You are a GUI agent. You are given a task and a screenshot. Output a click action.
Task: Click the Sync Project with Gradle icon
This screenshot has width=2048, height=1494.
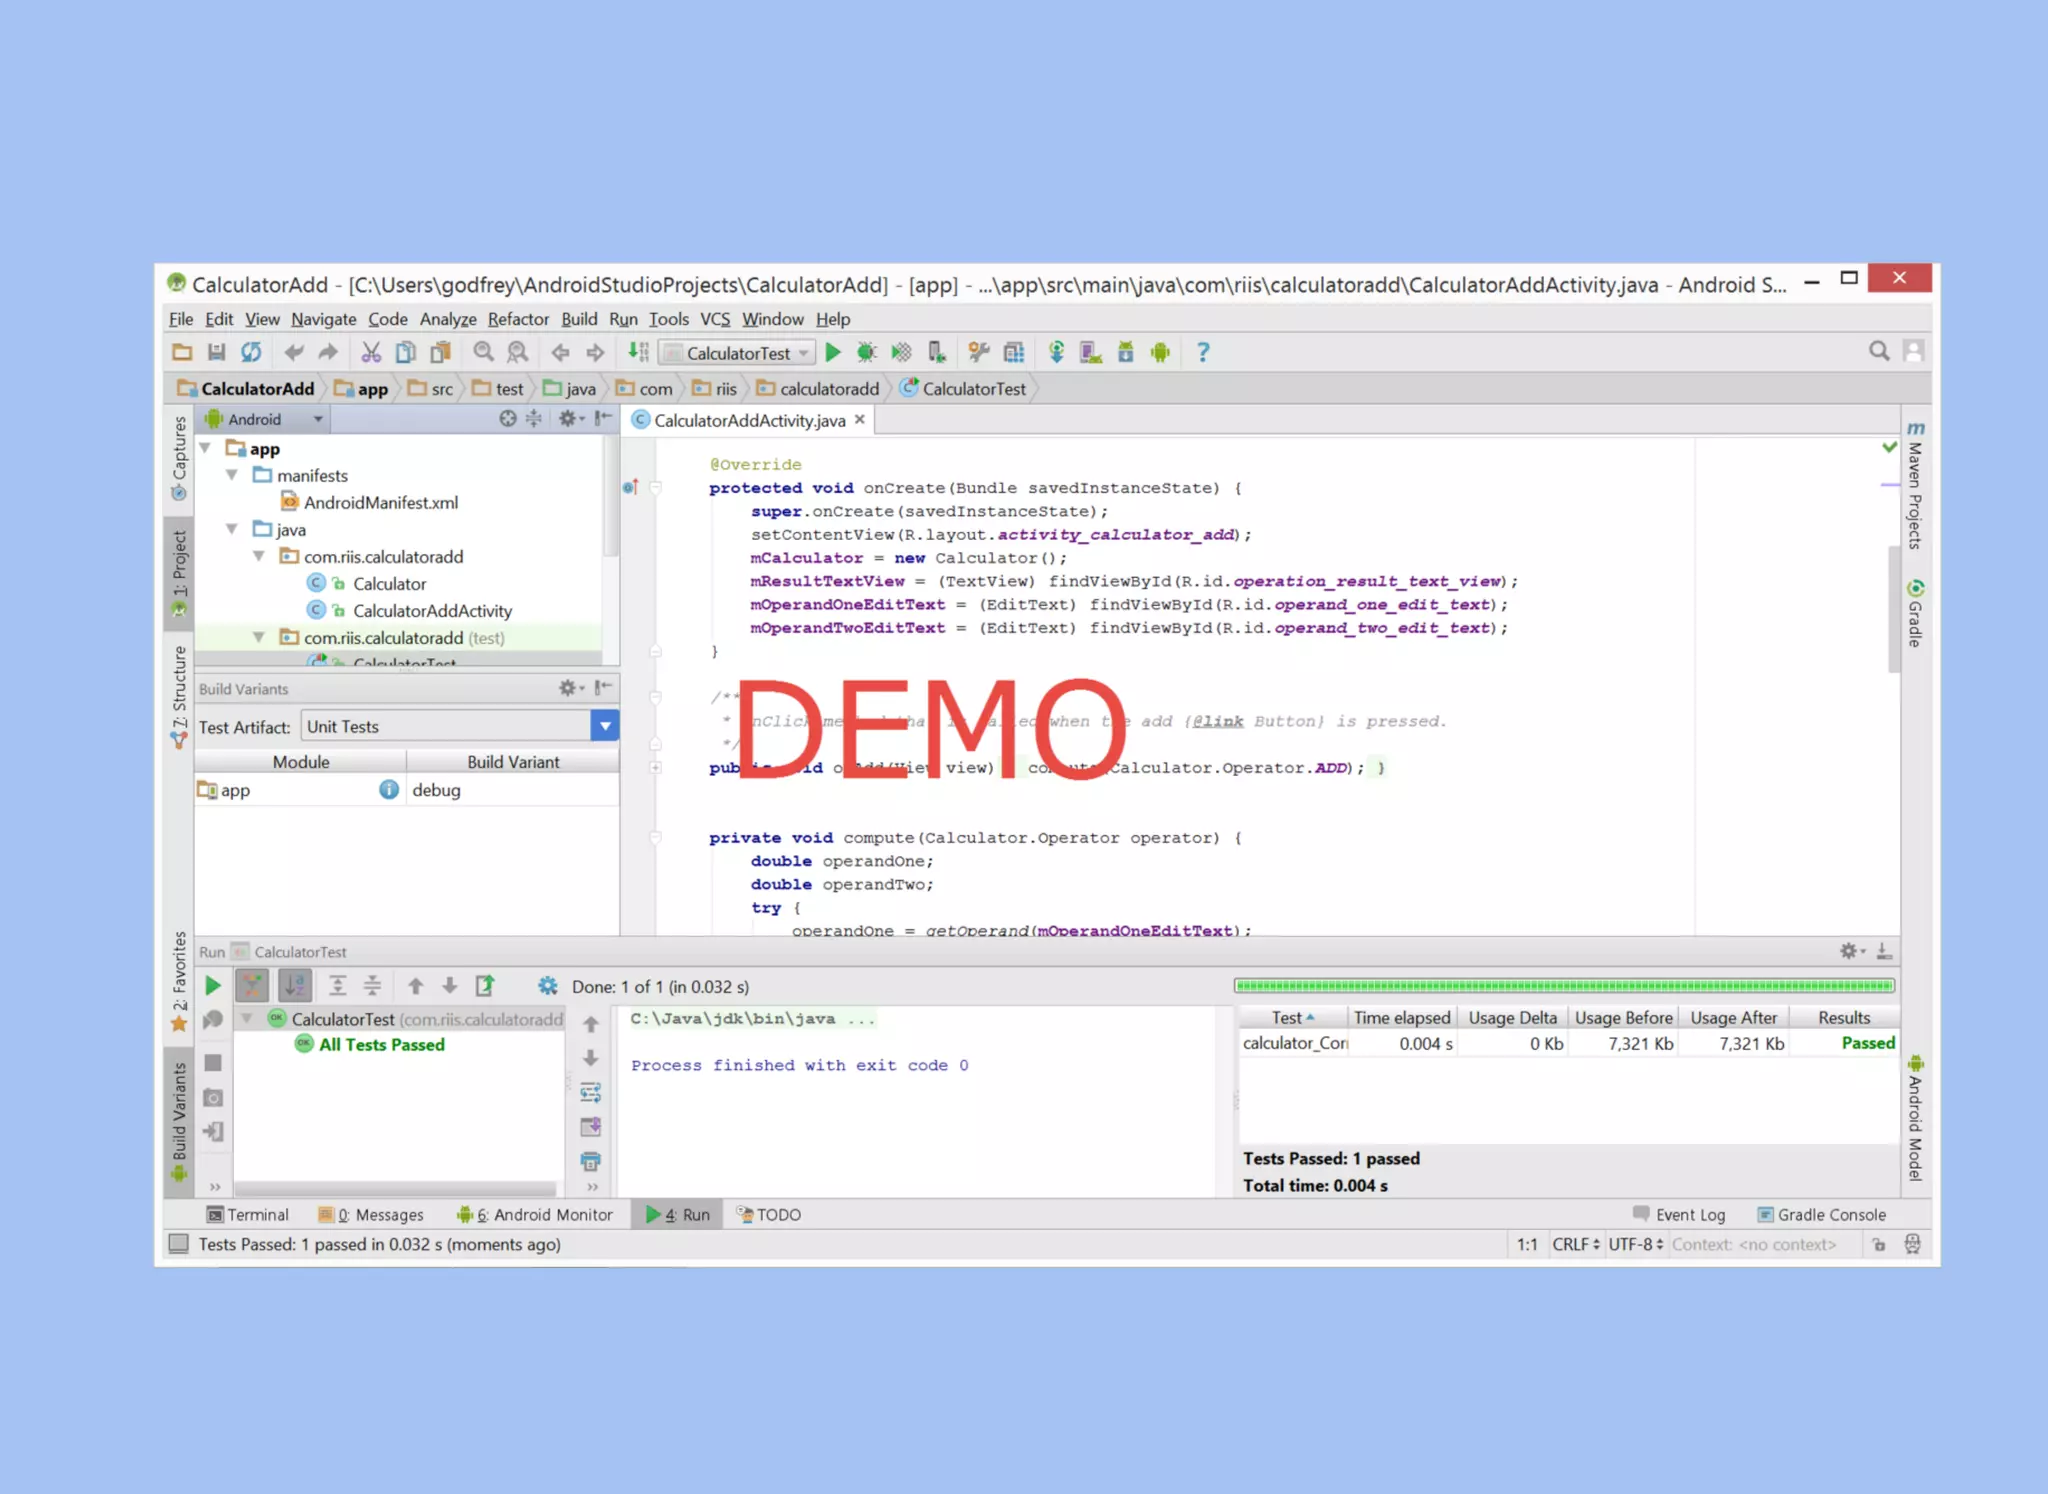coord(1056,352)
